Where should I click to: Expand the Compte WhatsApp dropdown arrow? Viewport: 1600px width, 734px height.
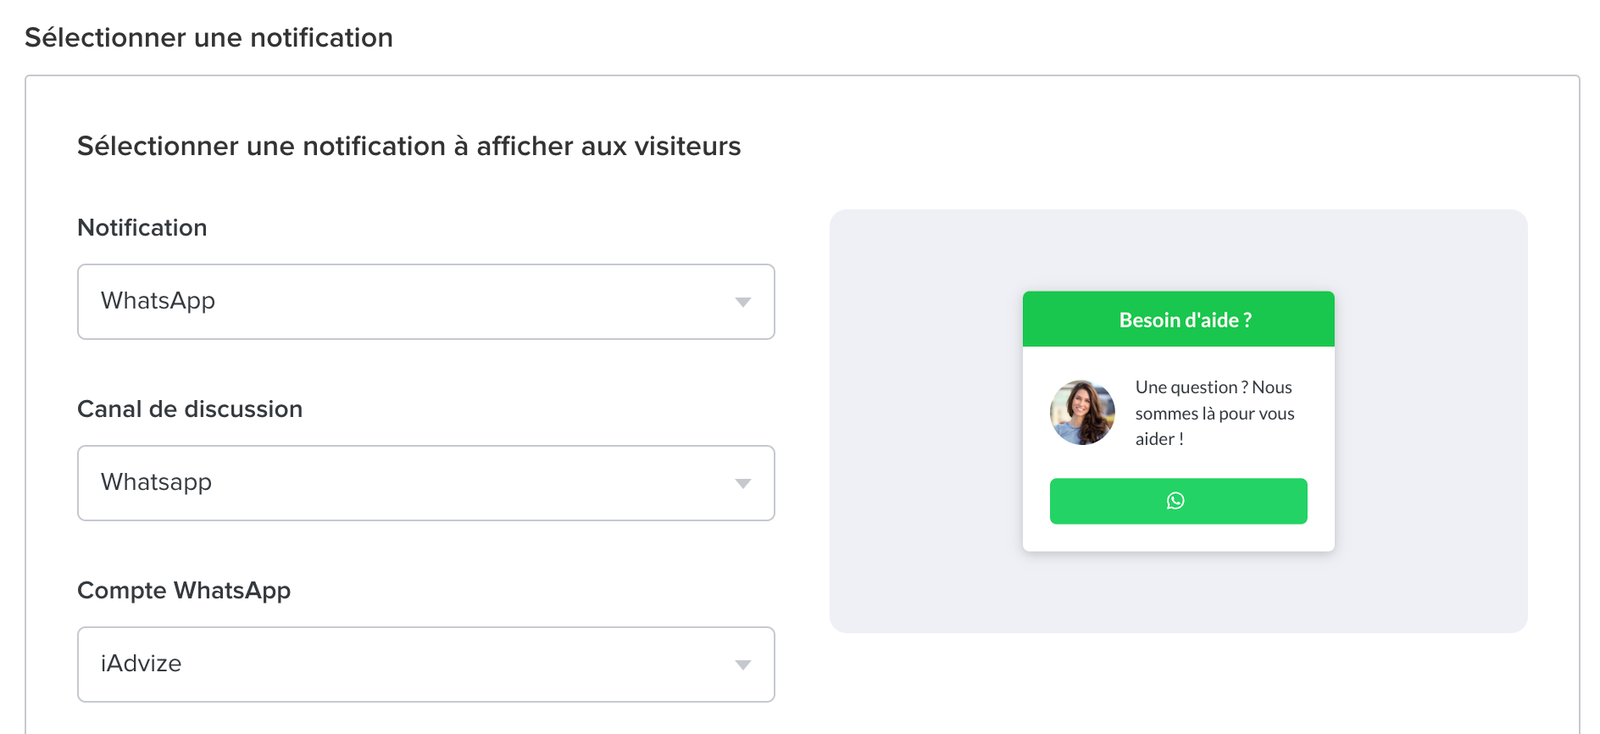(x=742, y=665)
